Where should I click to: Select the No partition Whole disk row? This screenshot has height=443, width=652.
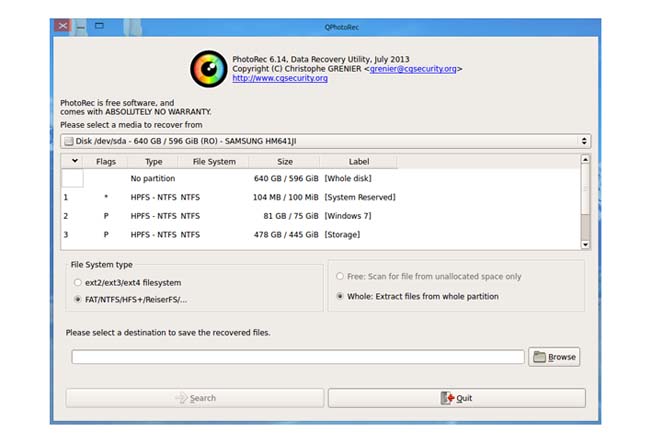click(x=321, y=178)
